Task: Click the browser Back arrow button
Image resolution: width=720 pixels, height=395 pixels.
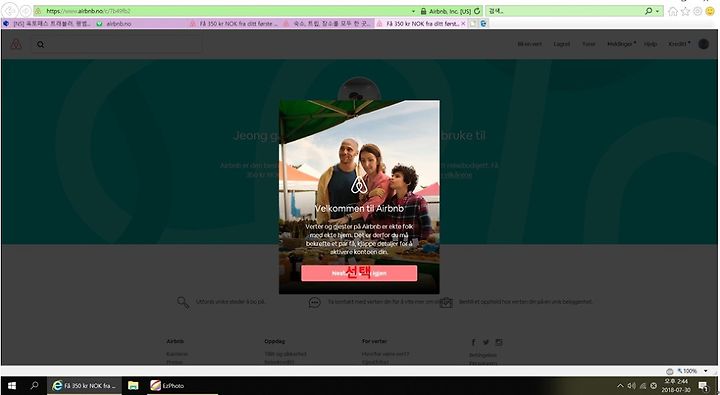Action: pos(10,11)
